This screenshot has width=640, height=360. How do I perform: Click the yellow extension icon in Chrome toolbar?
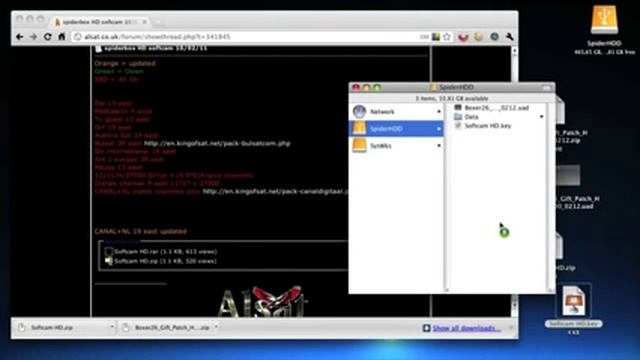click(479, 37)
